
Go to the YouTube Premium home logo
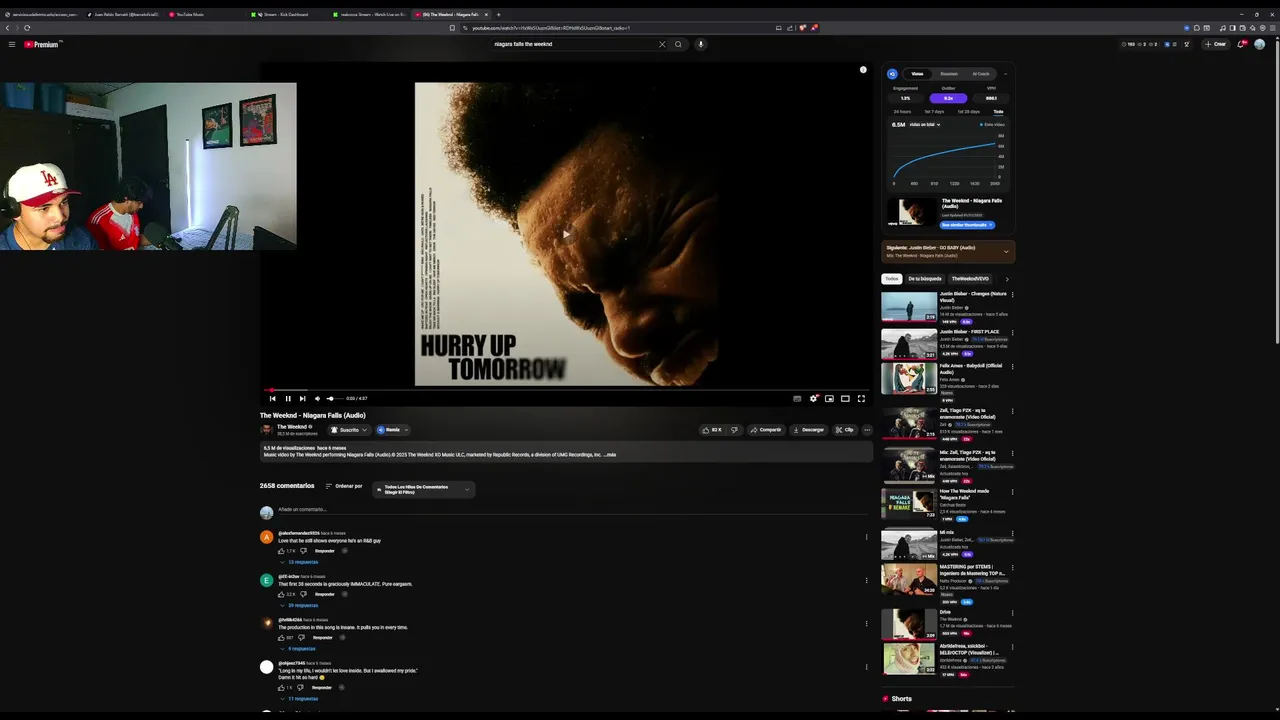pyautogui.click(x=42, y=44)
